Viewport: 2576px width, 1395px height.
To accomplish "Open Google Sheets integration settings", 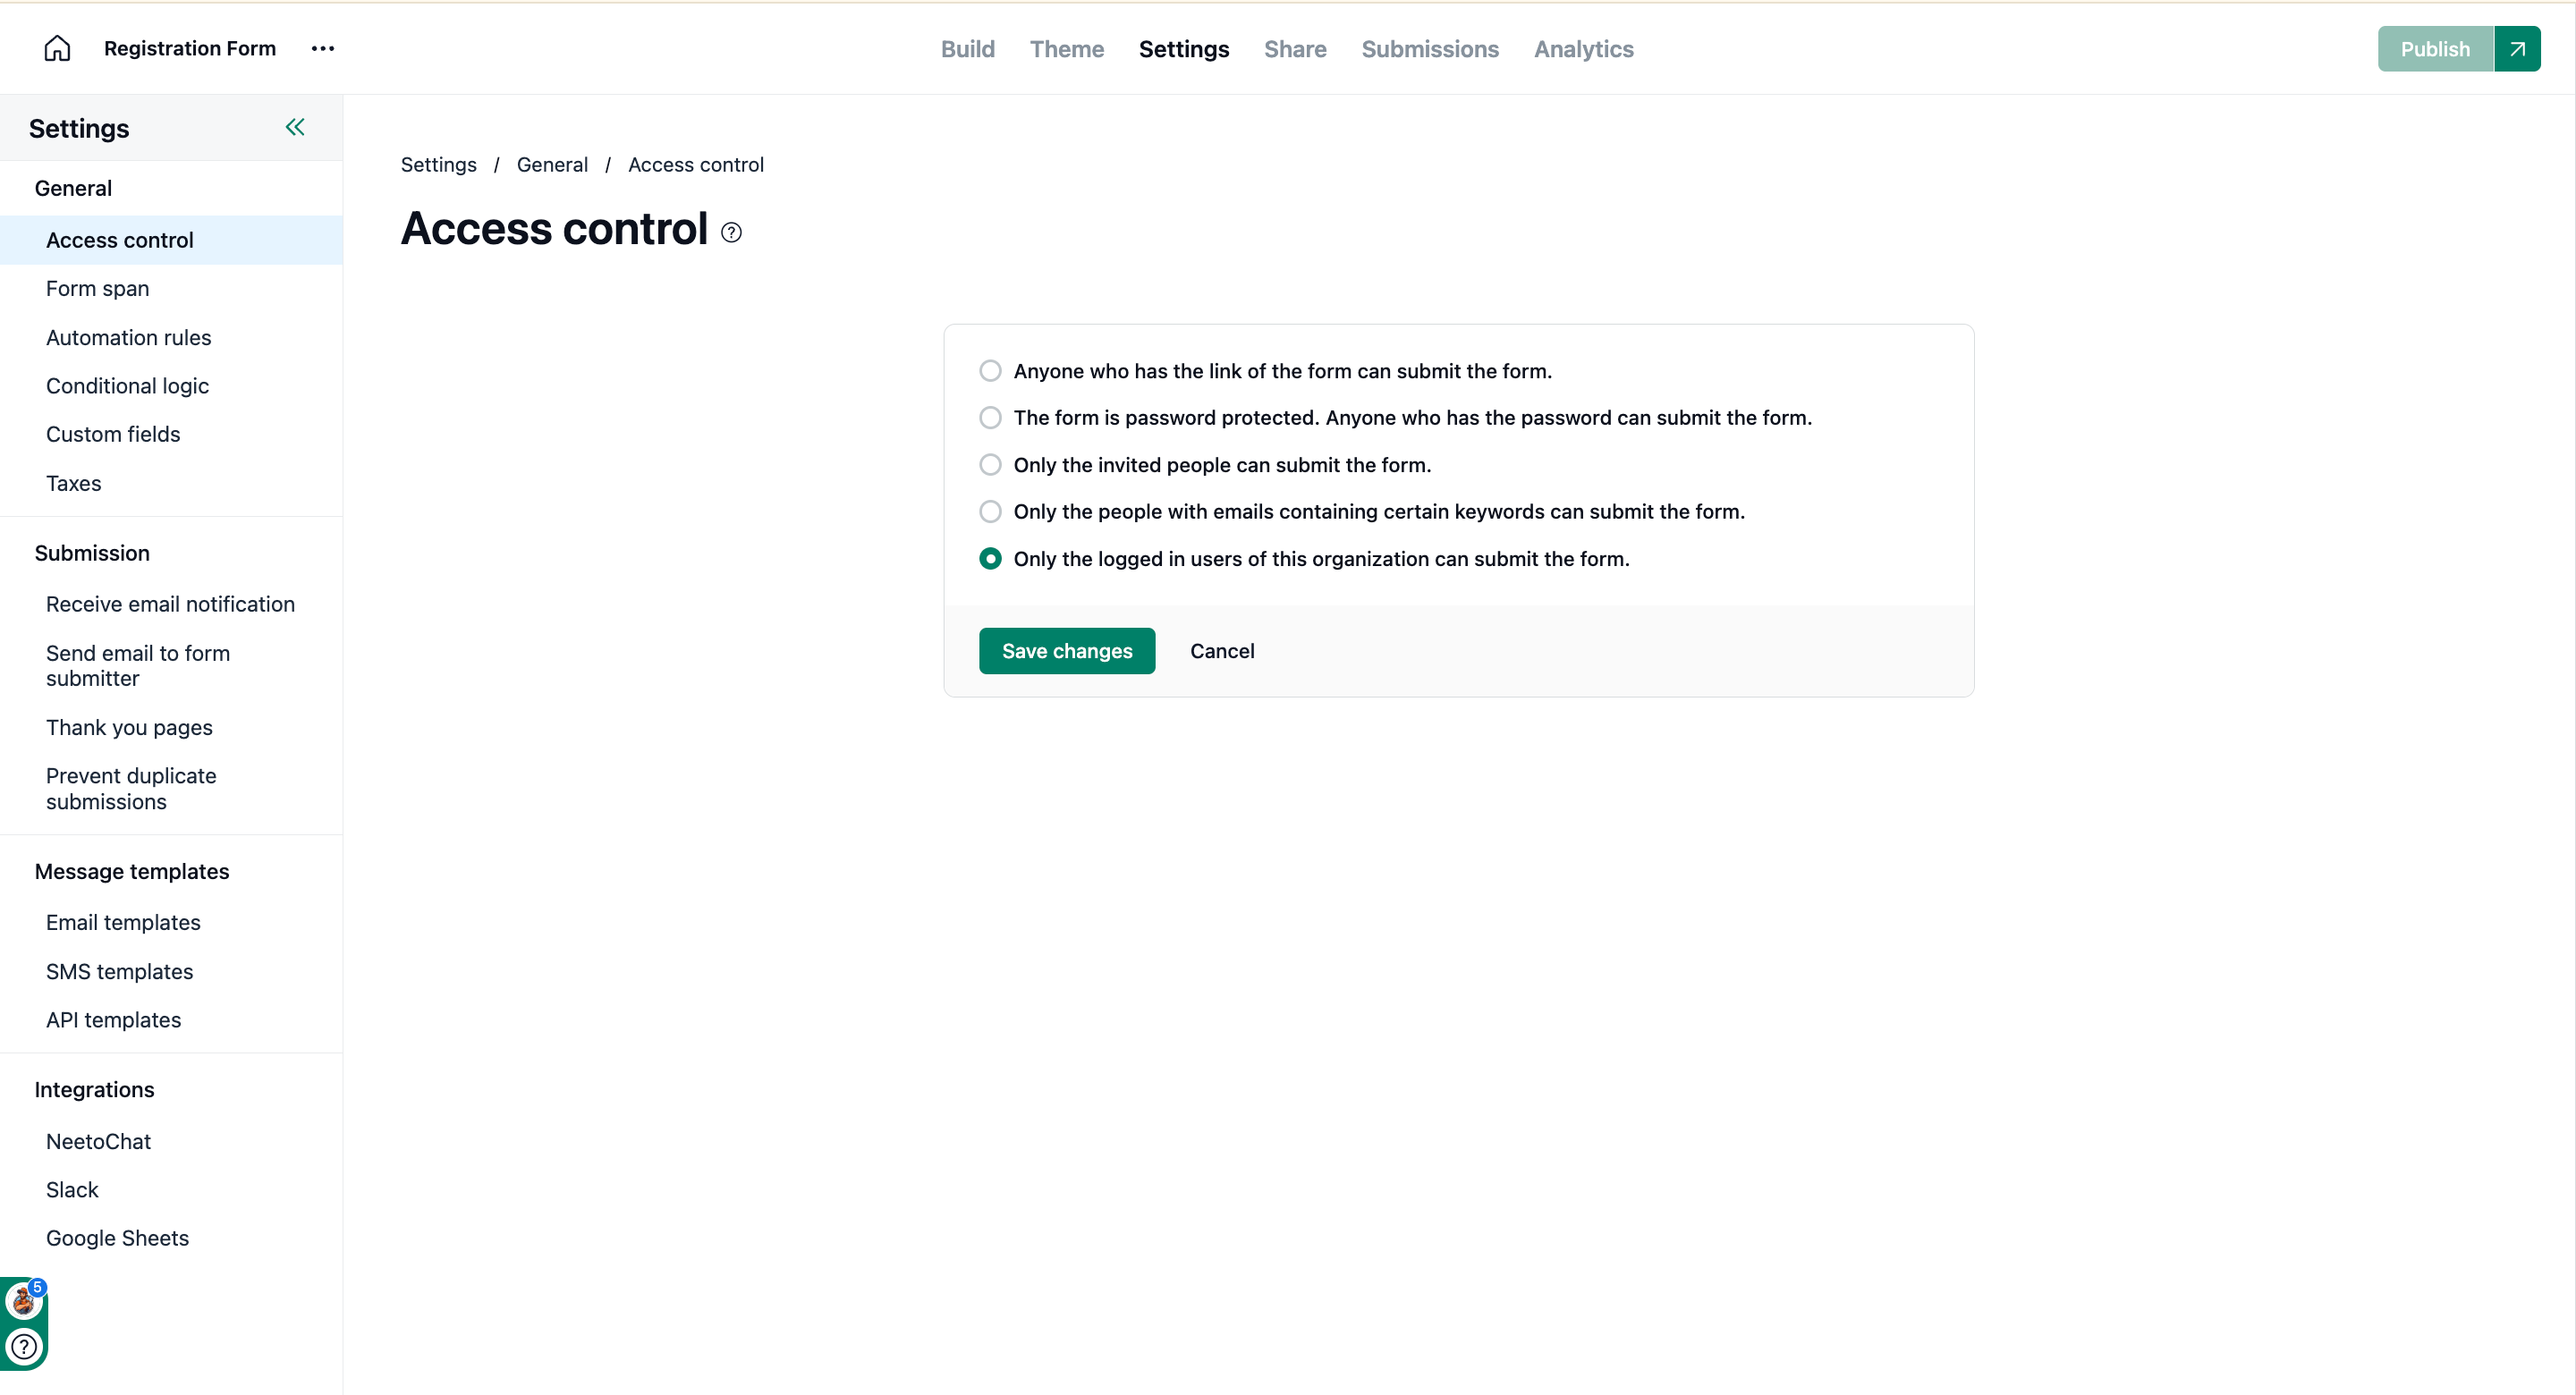I will click(117, 1238).
